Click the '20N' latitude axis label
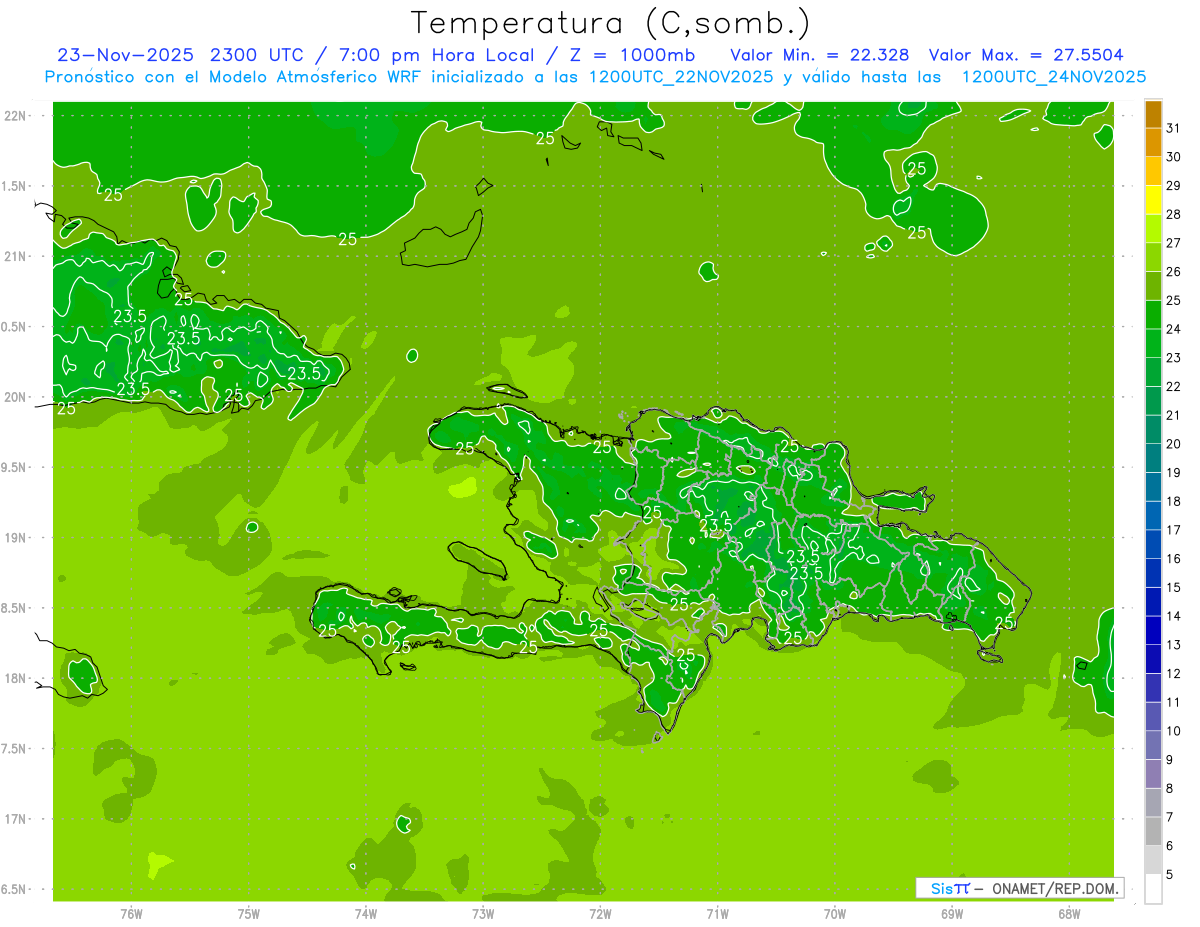This screenshot has height=927, width=1200. [x=15, y=397]
